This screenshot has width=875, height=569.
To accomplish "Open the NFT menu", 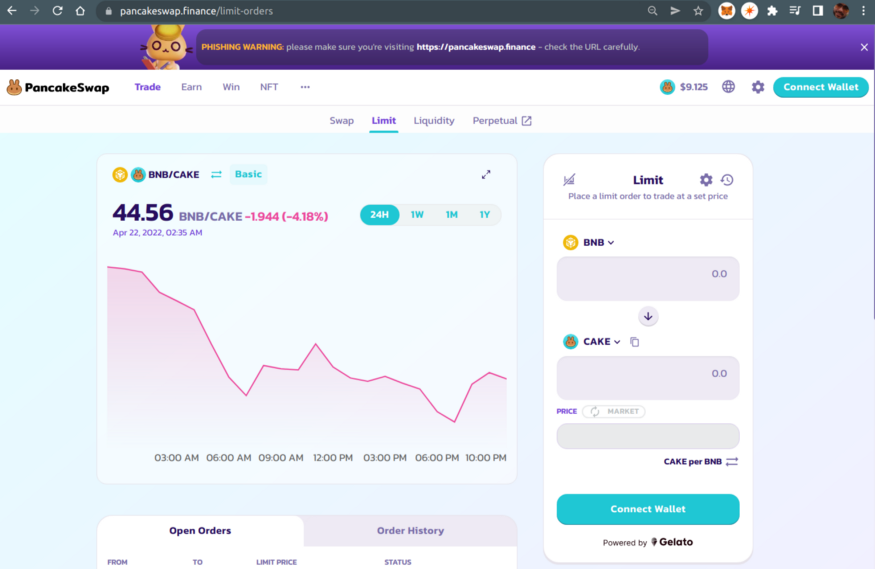I will coord(269,87).
